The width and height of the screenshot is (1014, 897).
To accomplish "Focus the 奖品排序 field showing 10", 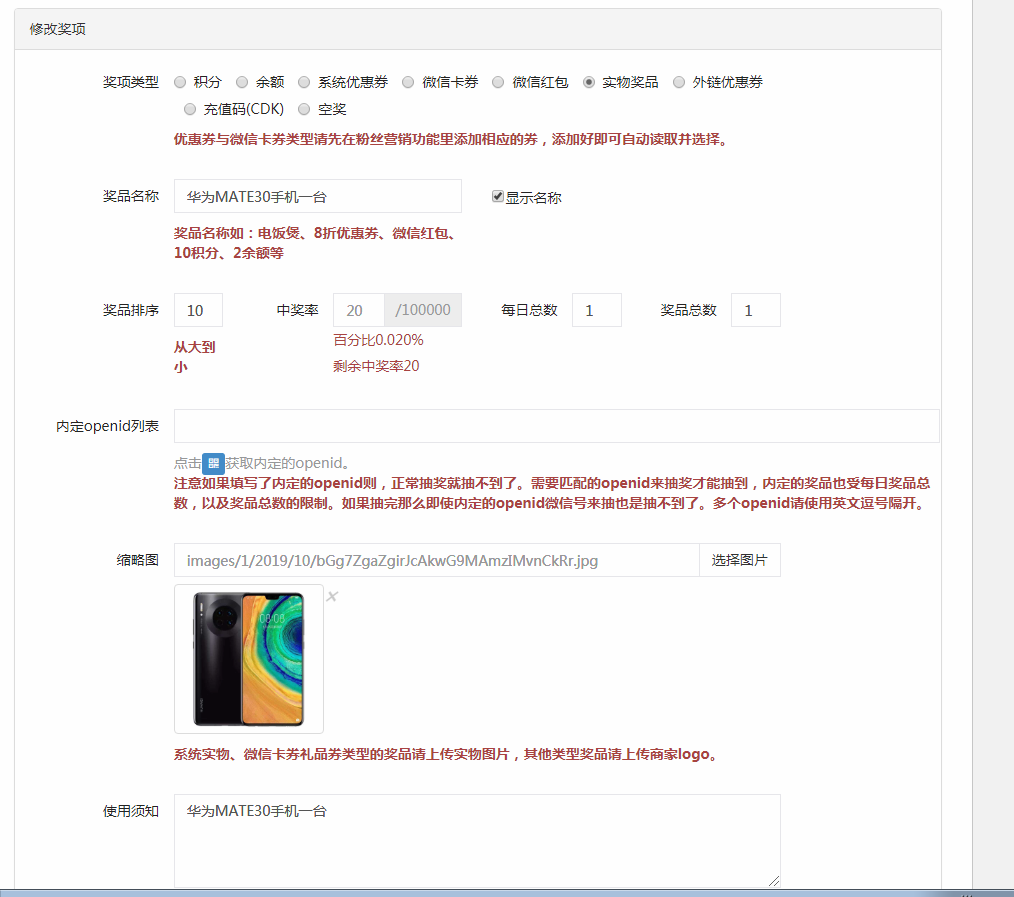I will coord(199,310).
